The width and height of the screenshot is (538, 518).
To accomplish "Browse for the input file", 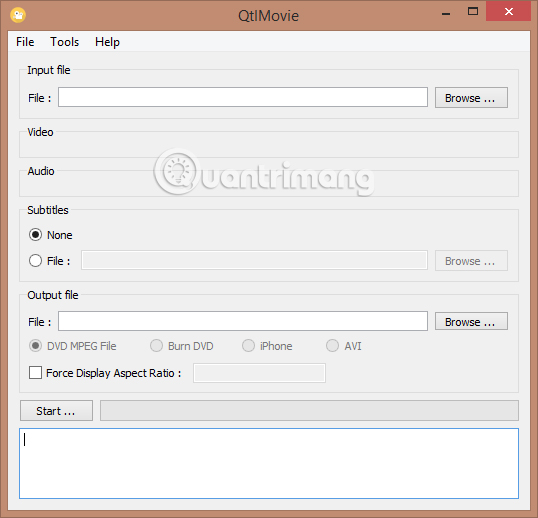I will point(471,97).
